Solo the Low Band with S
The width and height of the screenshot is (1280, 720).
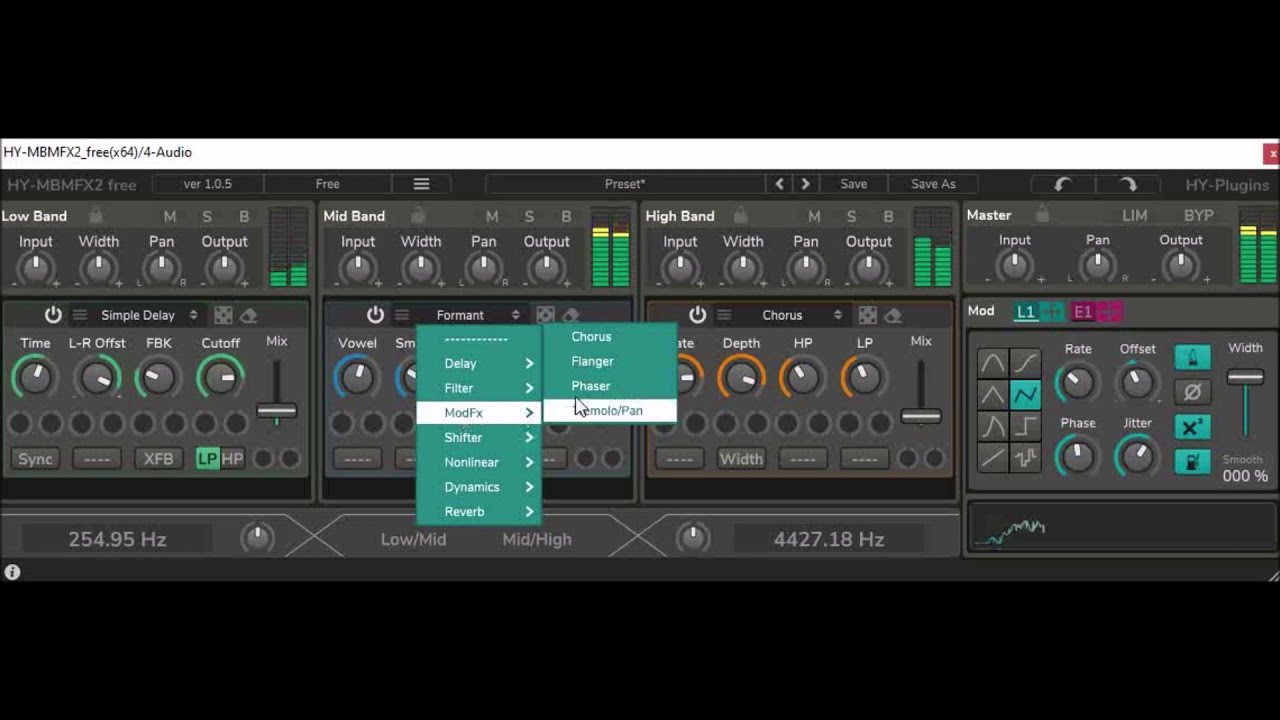coord(207,216)
